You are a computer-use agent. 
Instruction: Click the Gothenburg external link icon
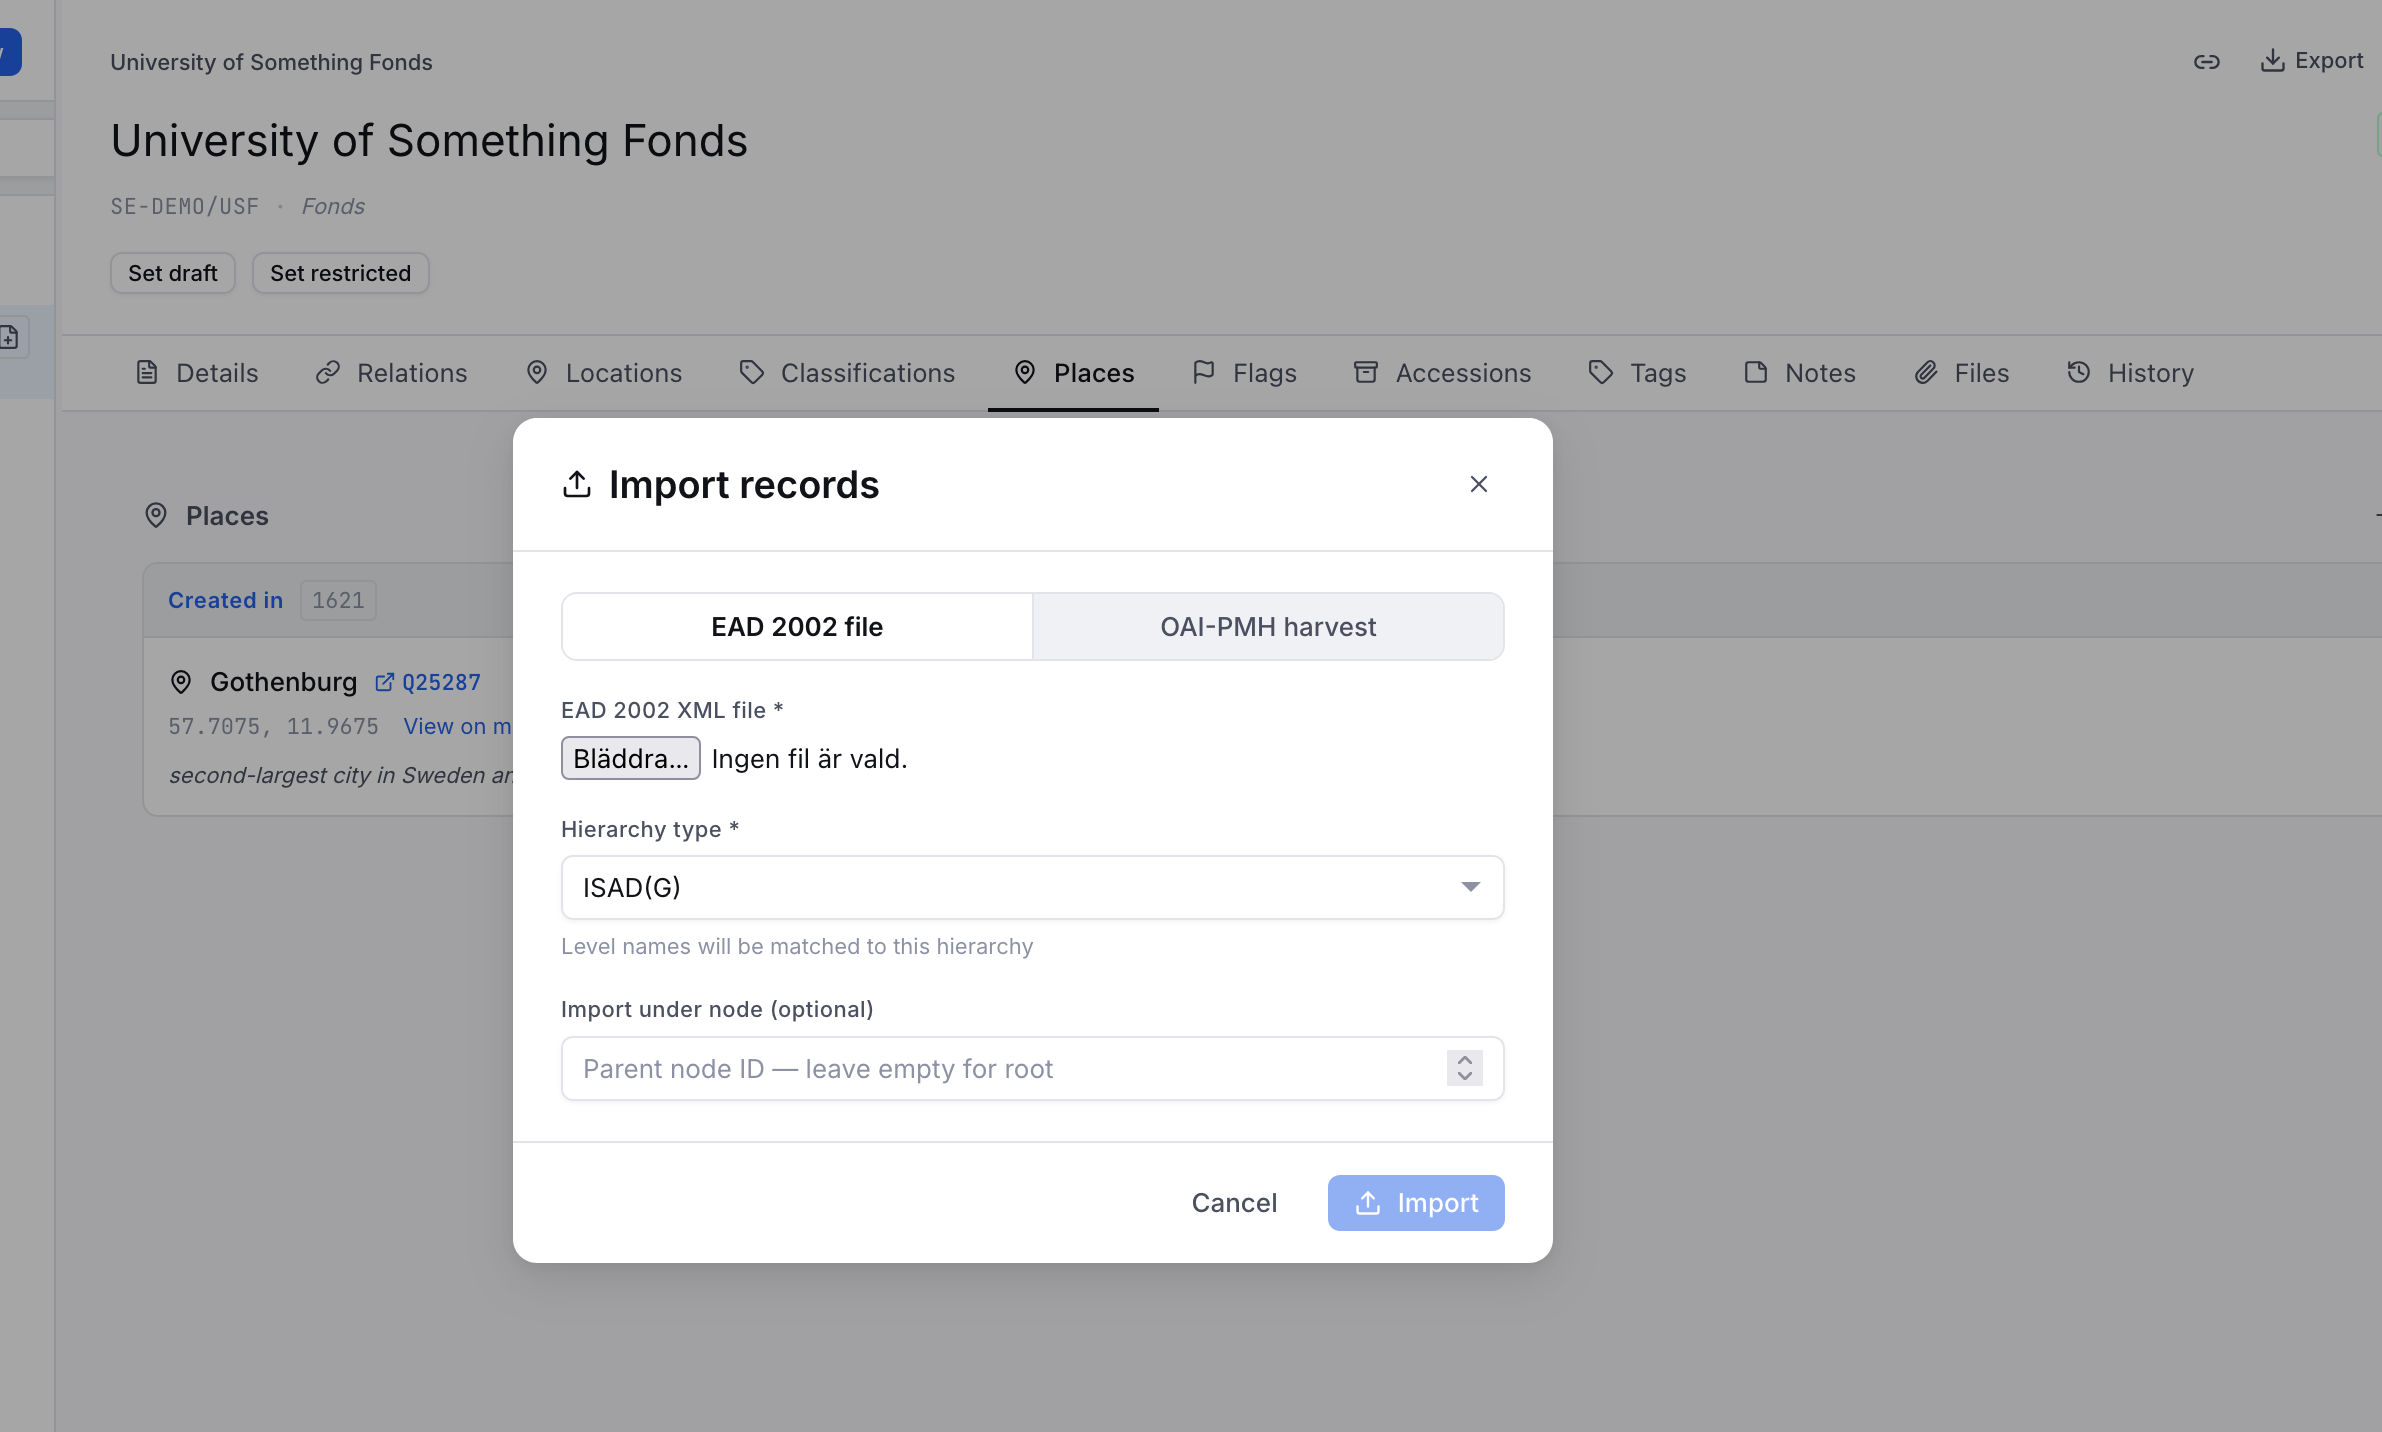(384, 683)
